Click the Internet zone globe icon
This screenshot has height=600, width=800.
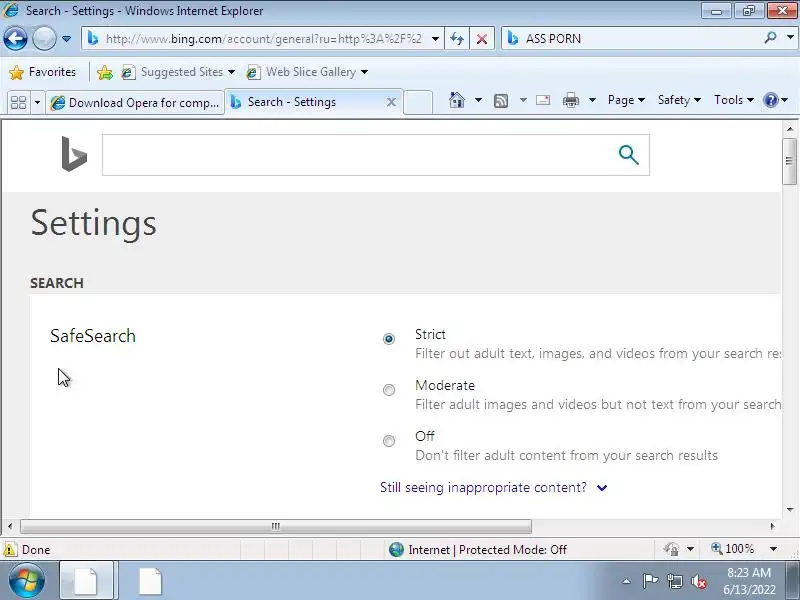(x=396, y=549)
